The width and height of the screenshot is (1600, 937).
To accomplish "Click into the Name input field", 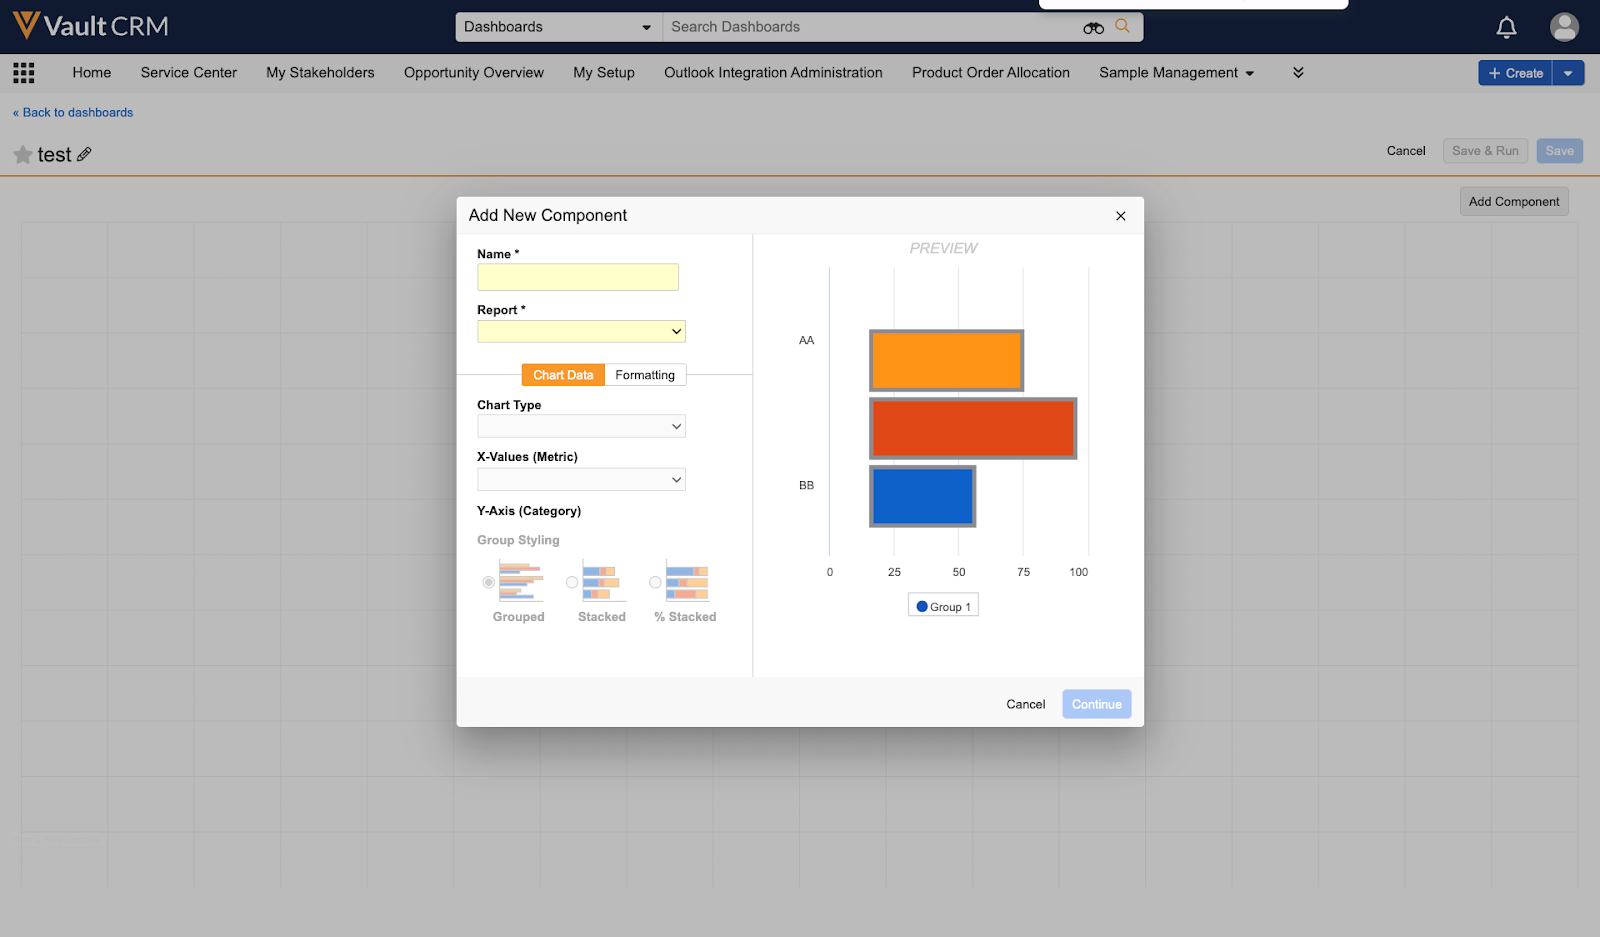I will pyautogui.click(x=578, y=277).
